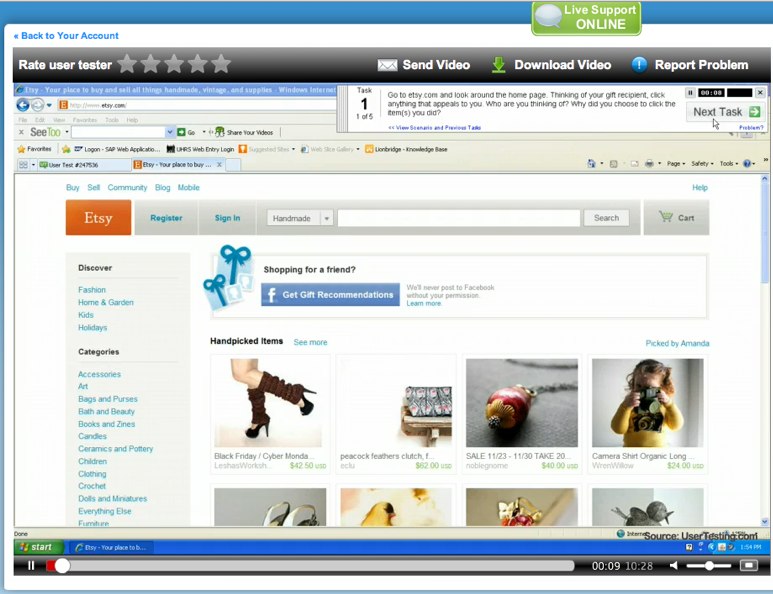This screenshot has width=773, height=594.
Task: Open the browser Favorites menu
Action: click(85, 120)
